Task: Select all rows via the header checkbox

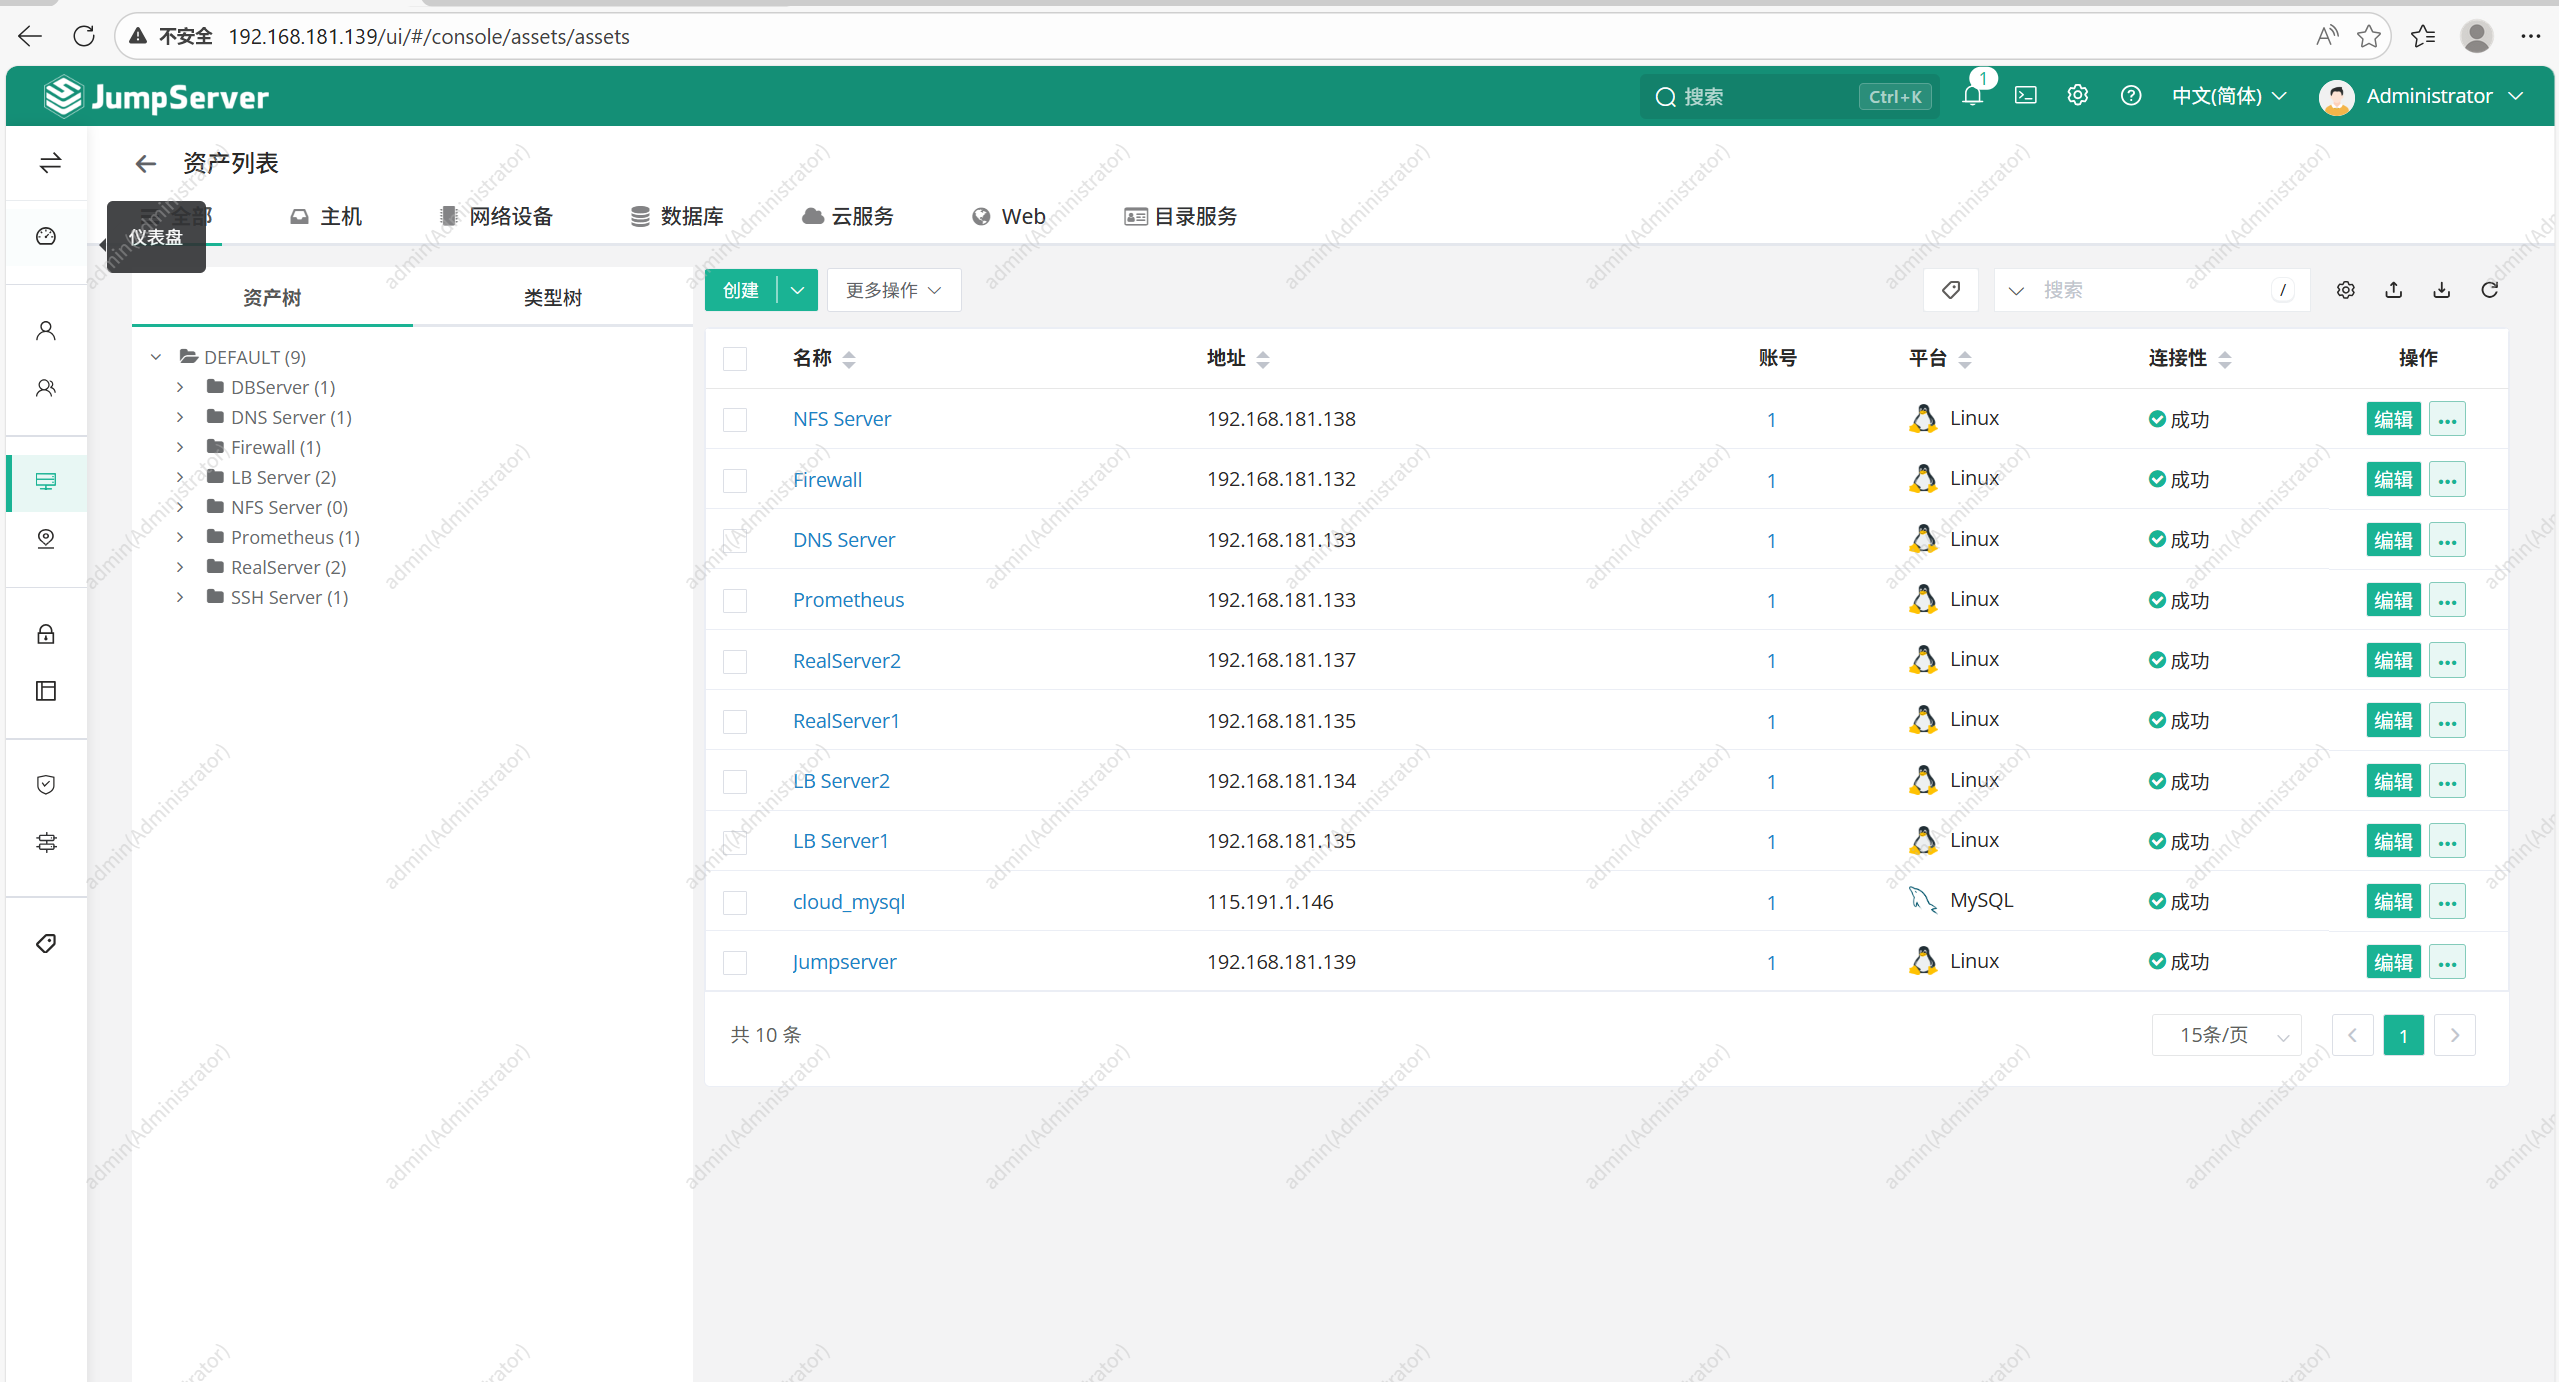Action: (x=735, y=359)
